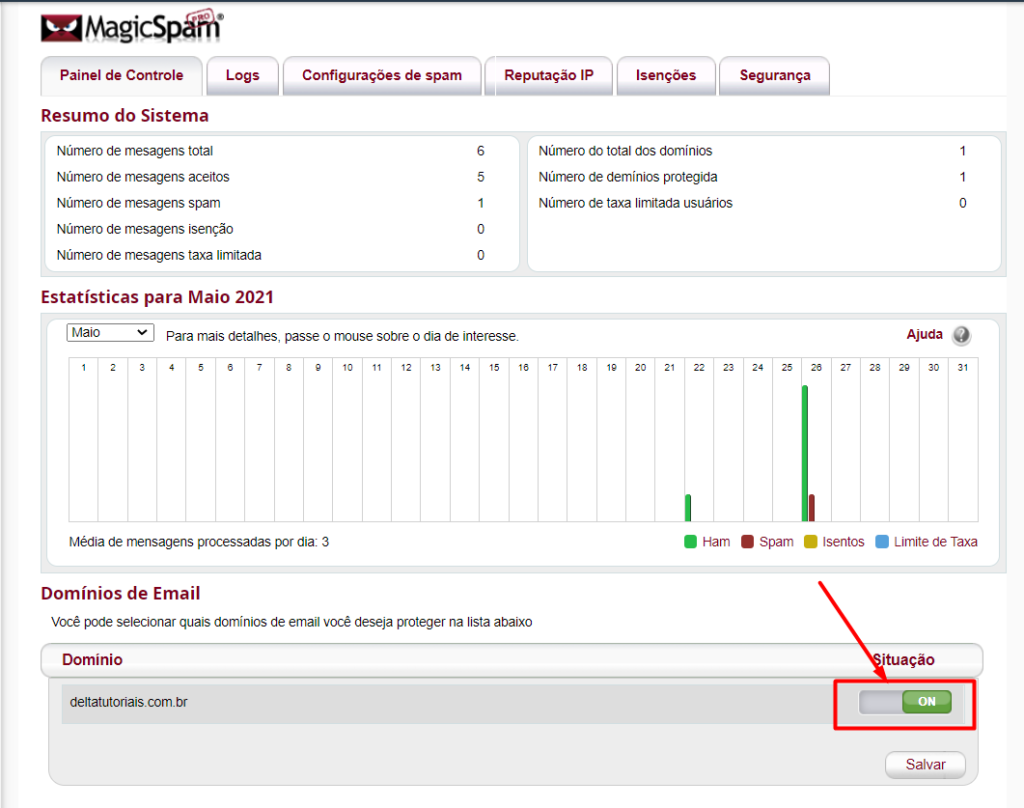
Task: Click the Ajuda help link
Action: [x=924, y=334]
